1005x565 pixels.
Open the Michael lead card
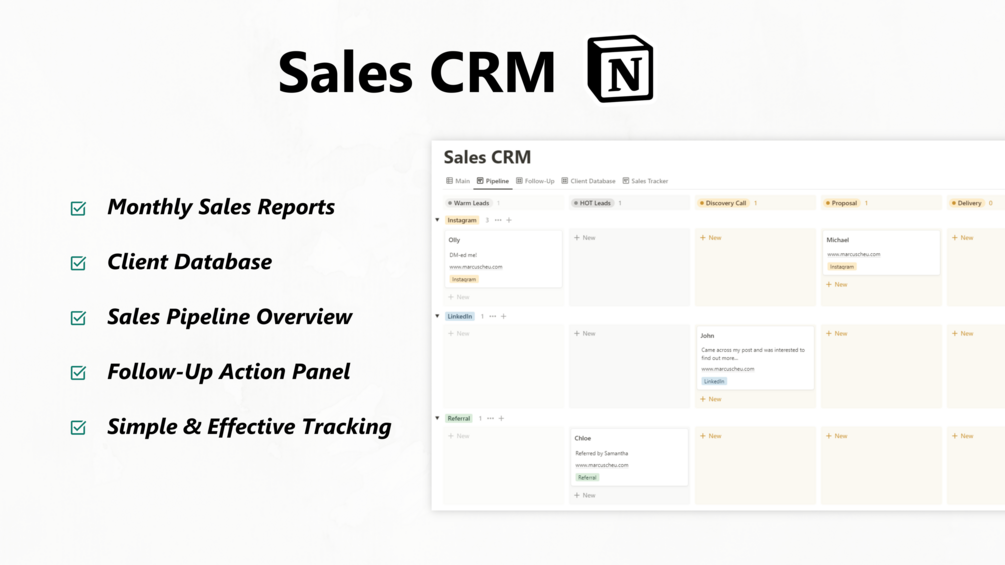pos(881,252)
